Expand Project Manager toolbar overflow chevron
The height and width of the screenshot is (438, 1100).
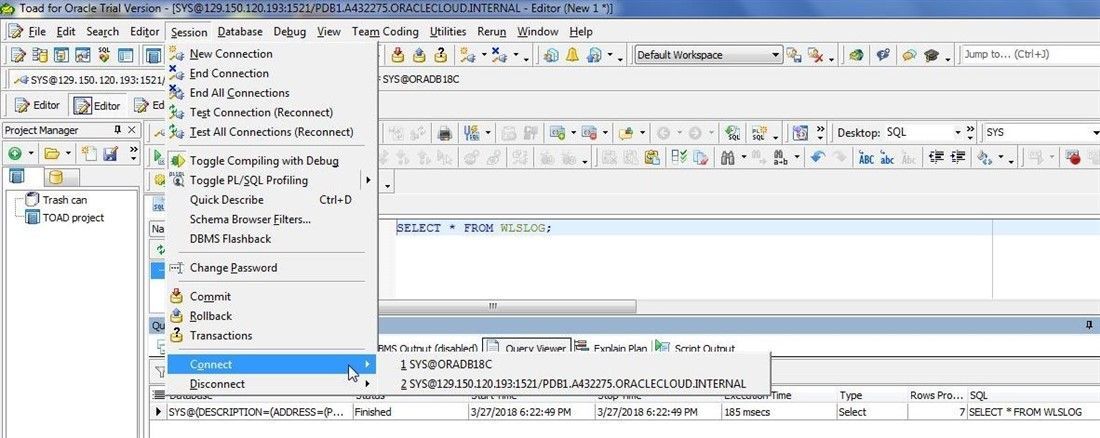coord(132,153)
